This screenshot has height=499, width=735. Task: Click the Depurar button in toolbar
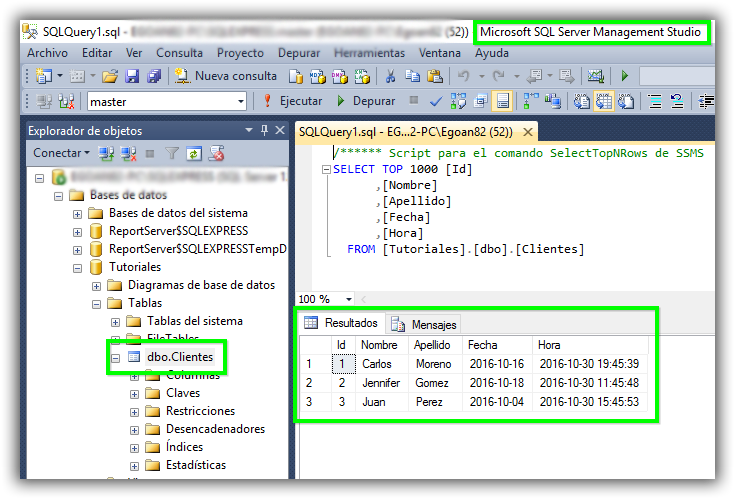pyautogui.click(x=366, y=101)
